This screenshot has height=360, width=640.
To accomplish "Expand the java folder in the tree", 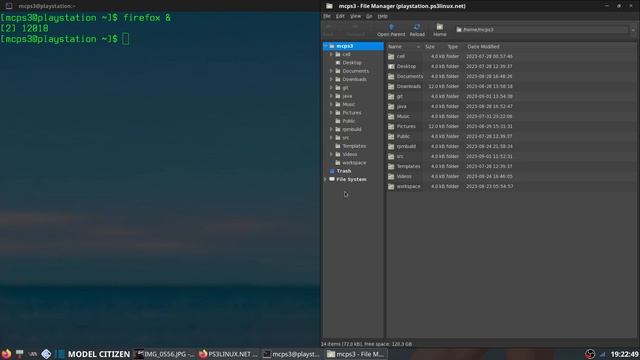I will (x=331, y=96).
